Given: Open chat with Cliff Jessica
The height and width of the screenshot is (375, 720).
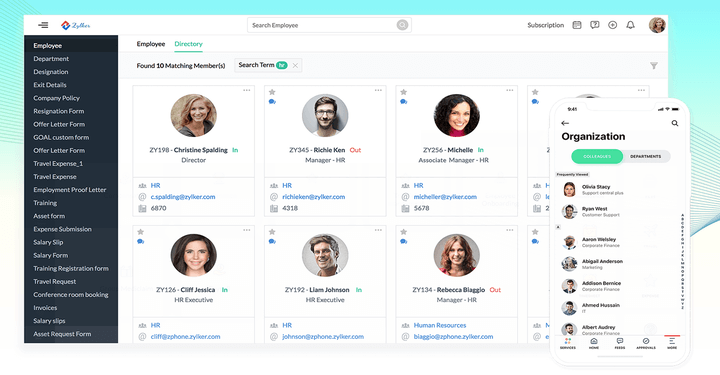Looking at the screenshot, I should pyautogui.click(x=141, y=241).
